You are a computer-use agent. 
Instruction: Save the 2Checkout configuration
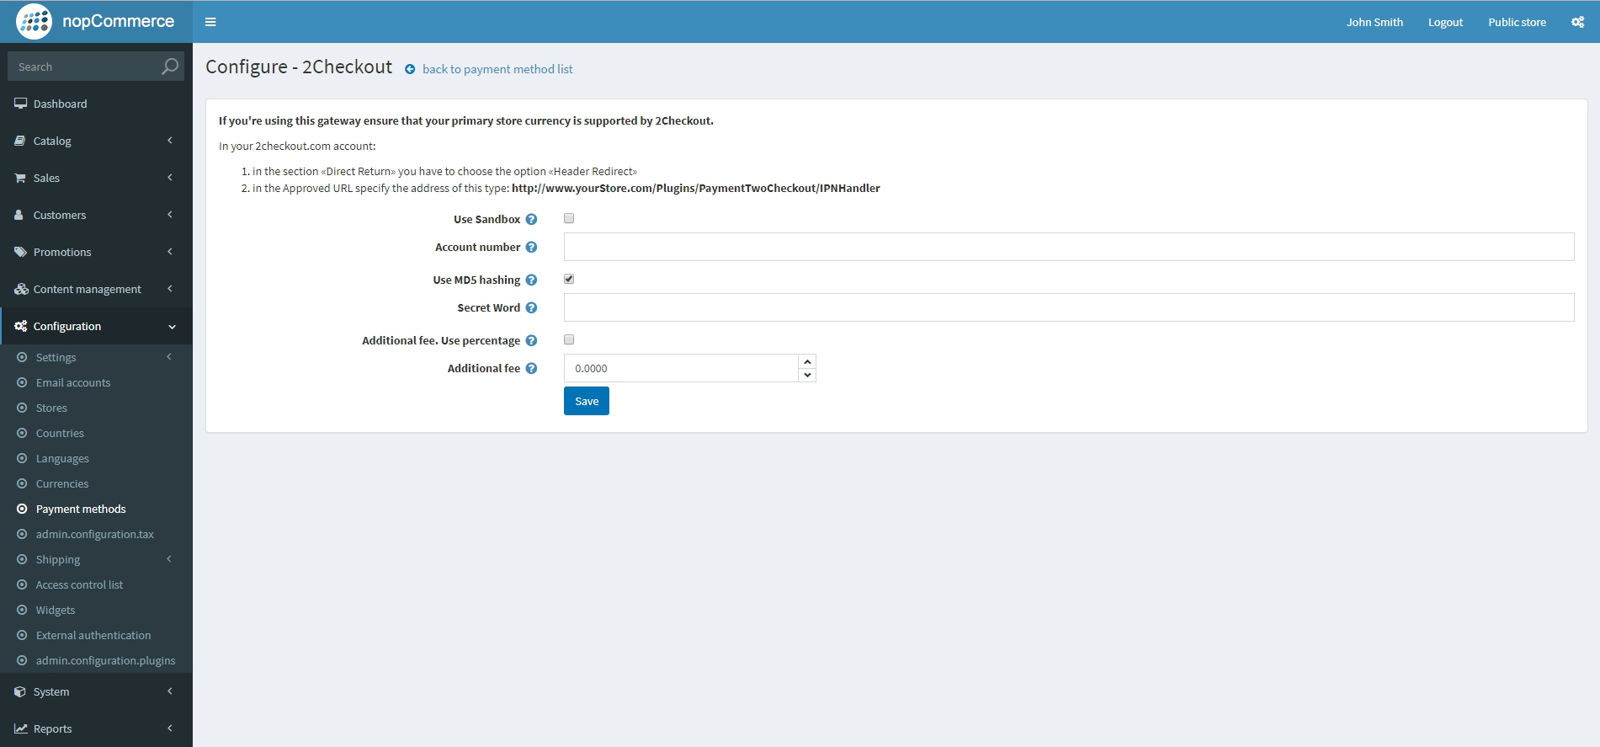pyautogui.click(x=586, y=401)
